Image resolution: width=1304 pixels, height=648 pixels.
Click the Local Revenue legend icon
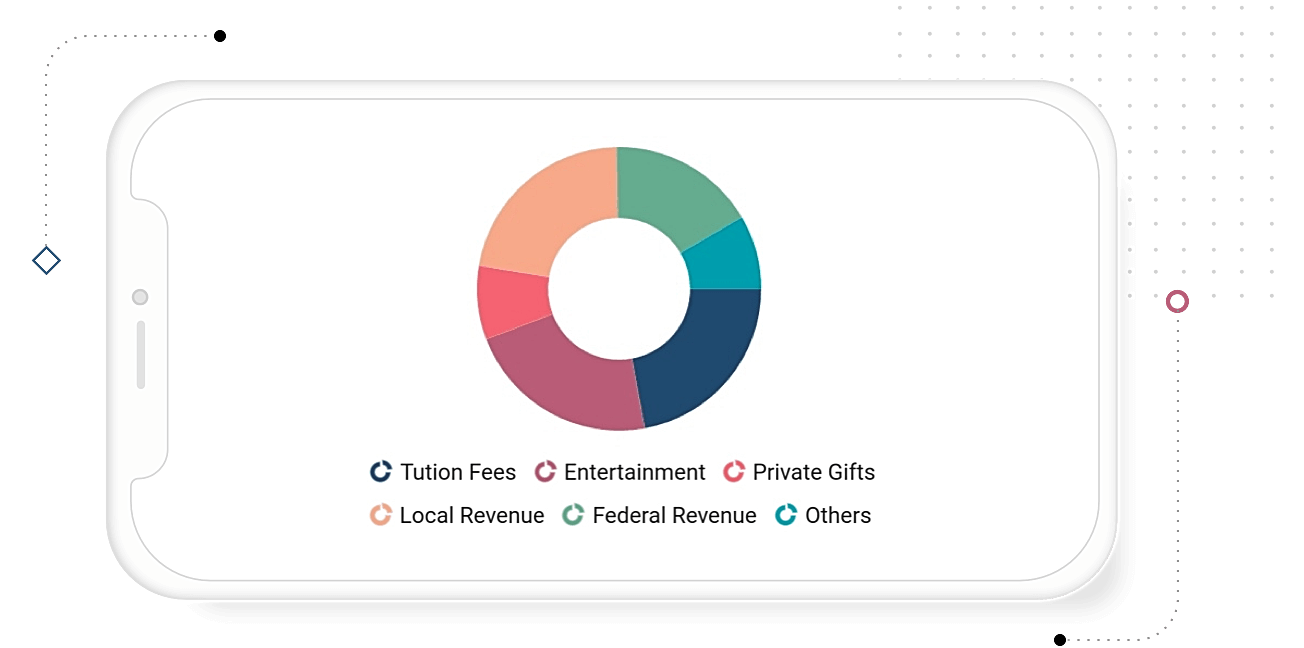click(380, 515)
